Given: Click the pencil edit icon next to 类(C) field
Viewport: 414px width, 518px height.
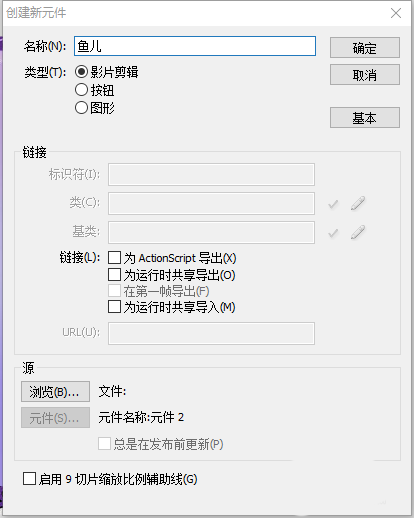Looking at the screenshot, I should tap(358, 203).
